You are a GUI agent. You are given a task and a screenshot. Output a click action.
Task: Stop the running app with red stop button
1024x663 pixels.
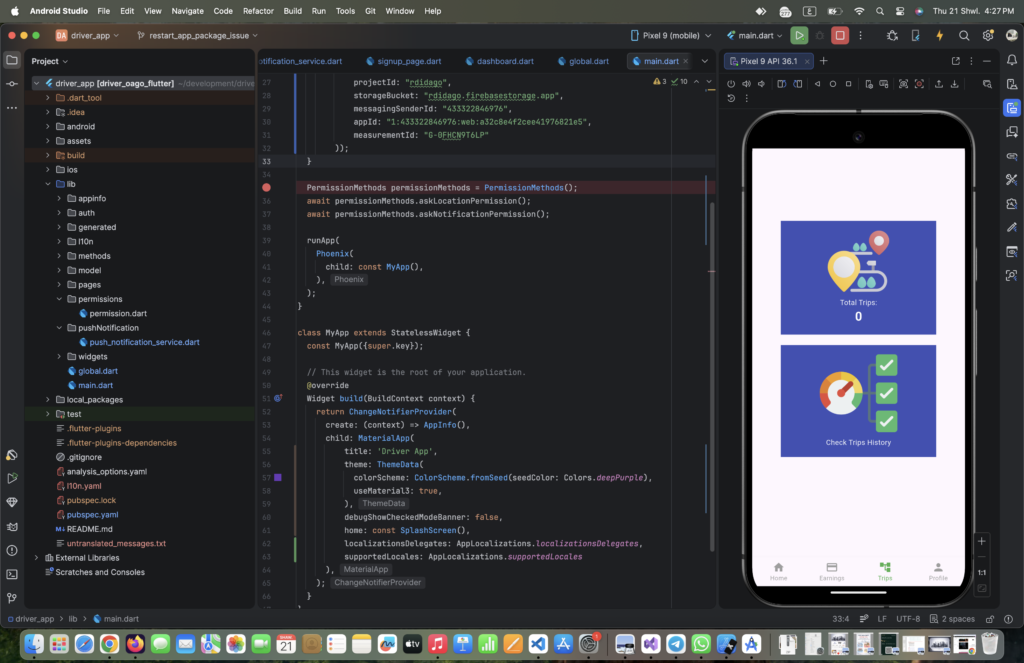click(840, 35)
